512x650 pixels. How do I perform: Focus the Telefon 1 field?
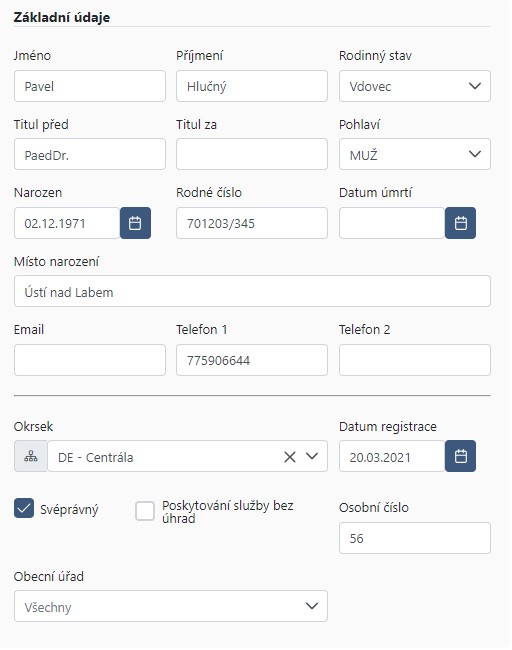pyautogui.click(x=252, y=360)
